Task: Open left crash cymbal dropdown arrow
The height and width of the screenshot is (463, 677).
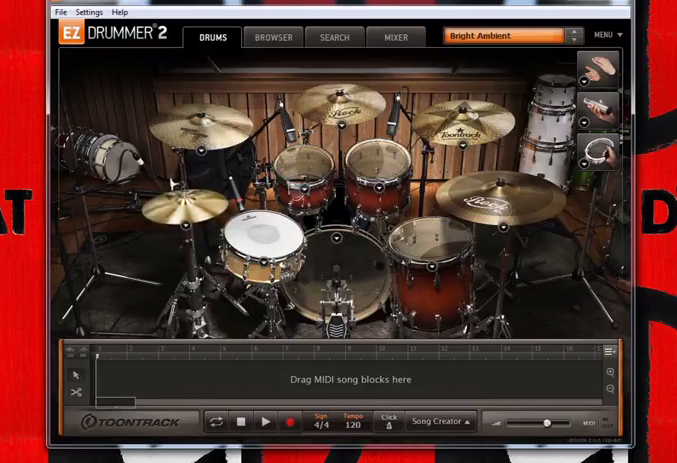Action: pos(201,151)
